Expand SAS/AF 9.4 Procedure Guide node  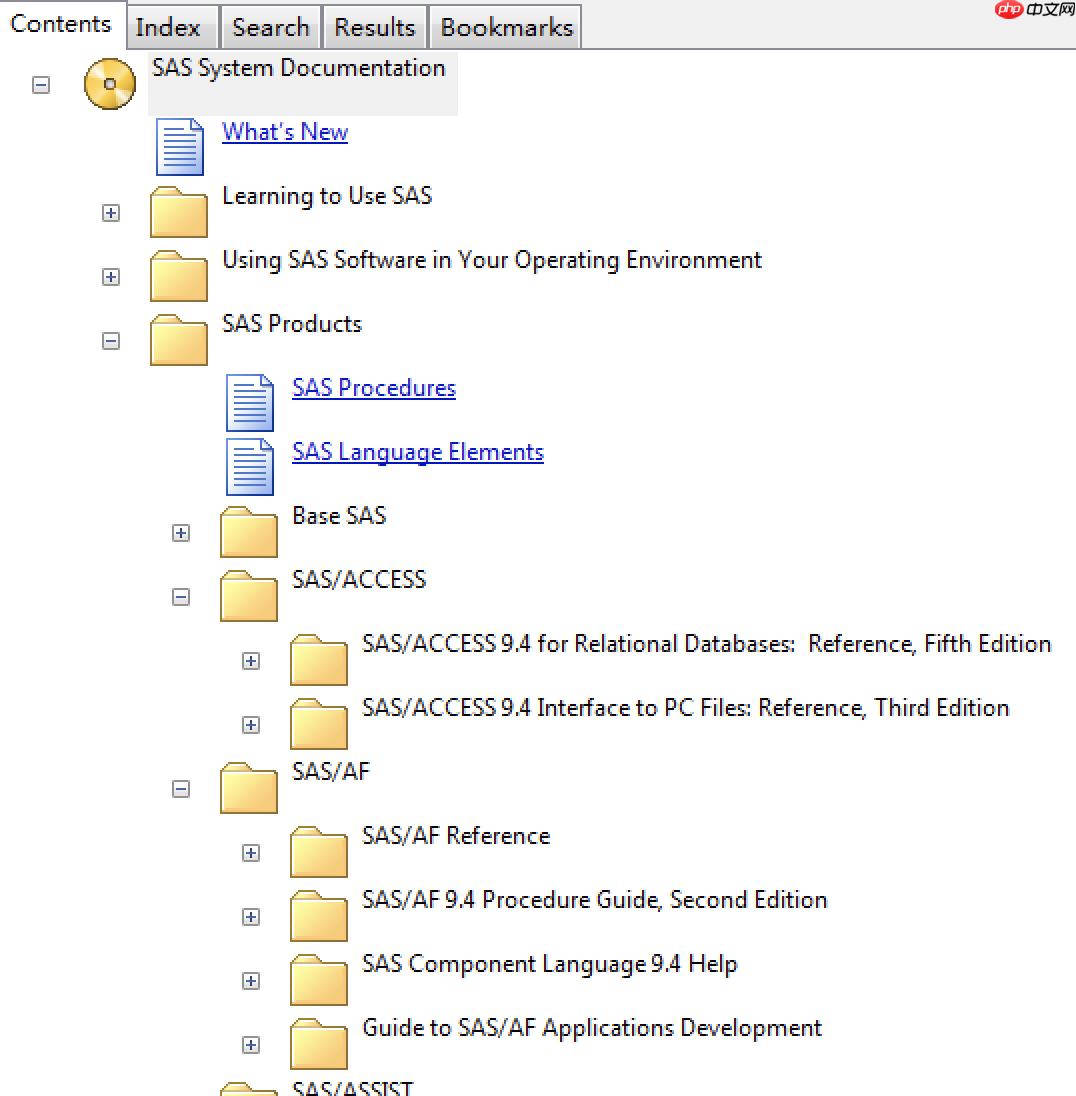(250, 917)
